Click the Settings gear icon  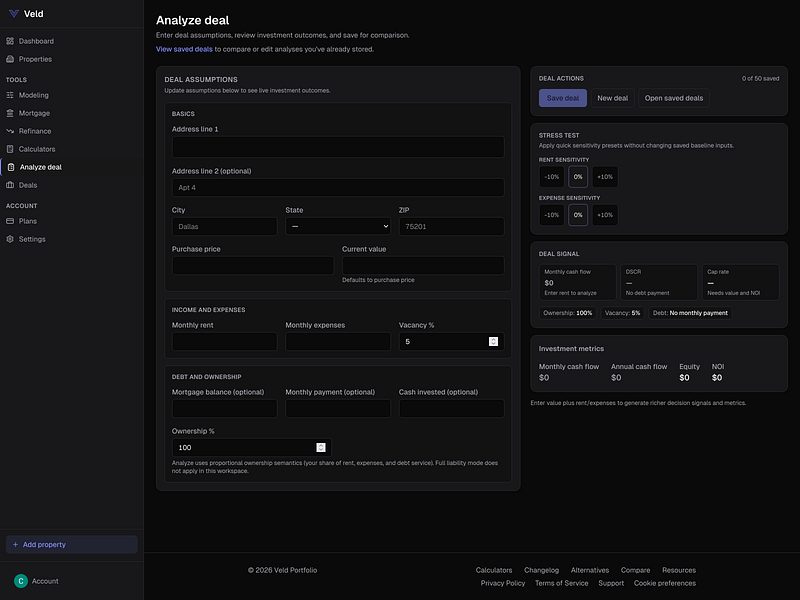[10, 239]
